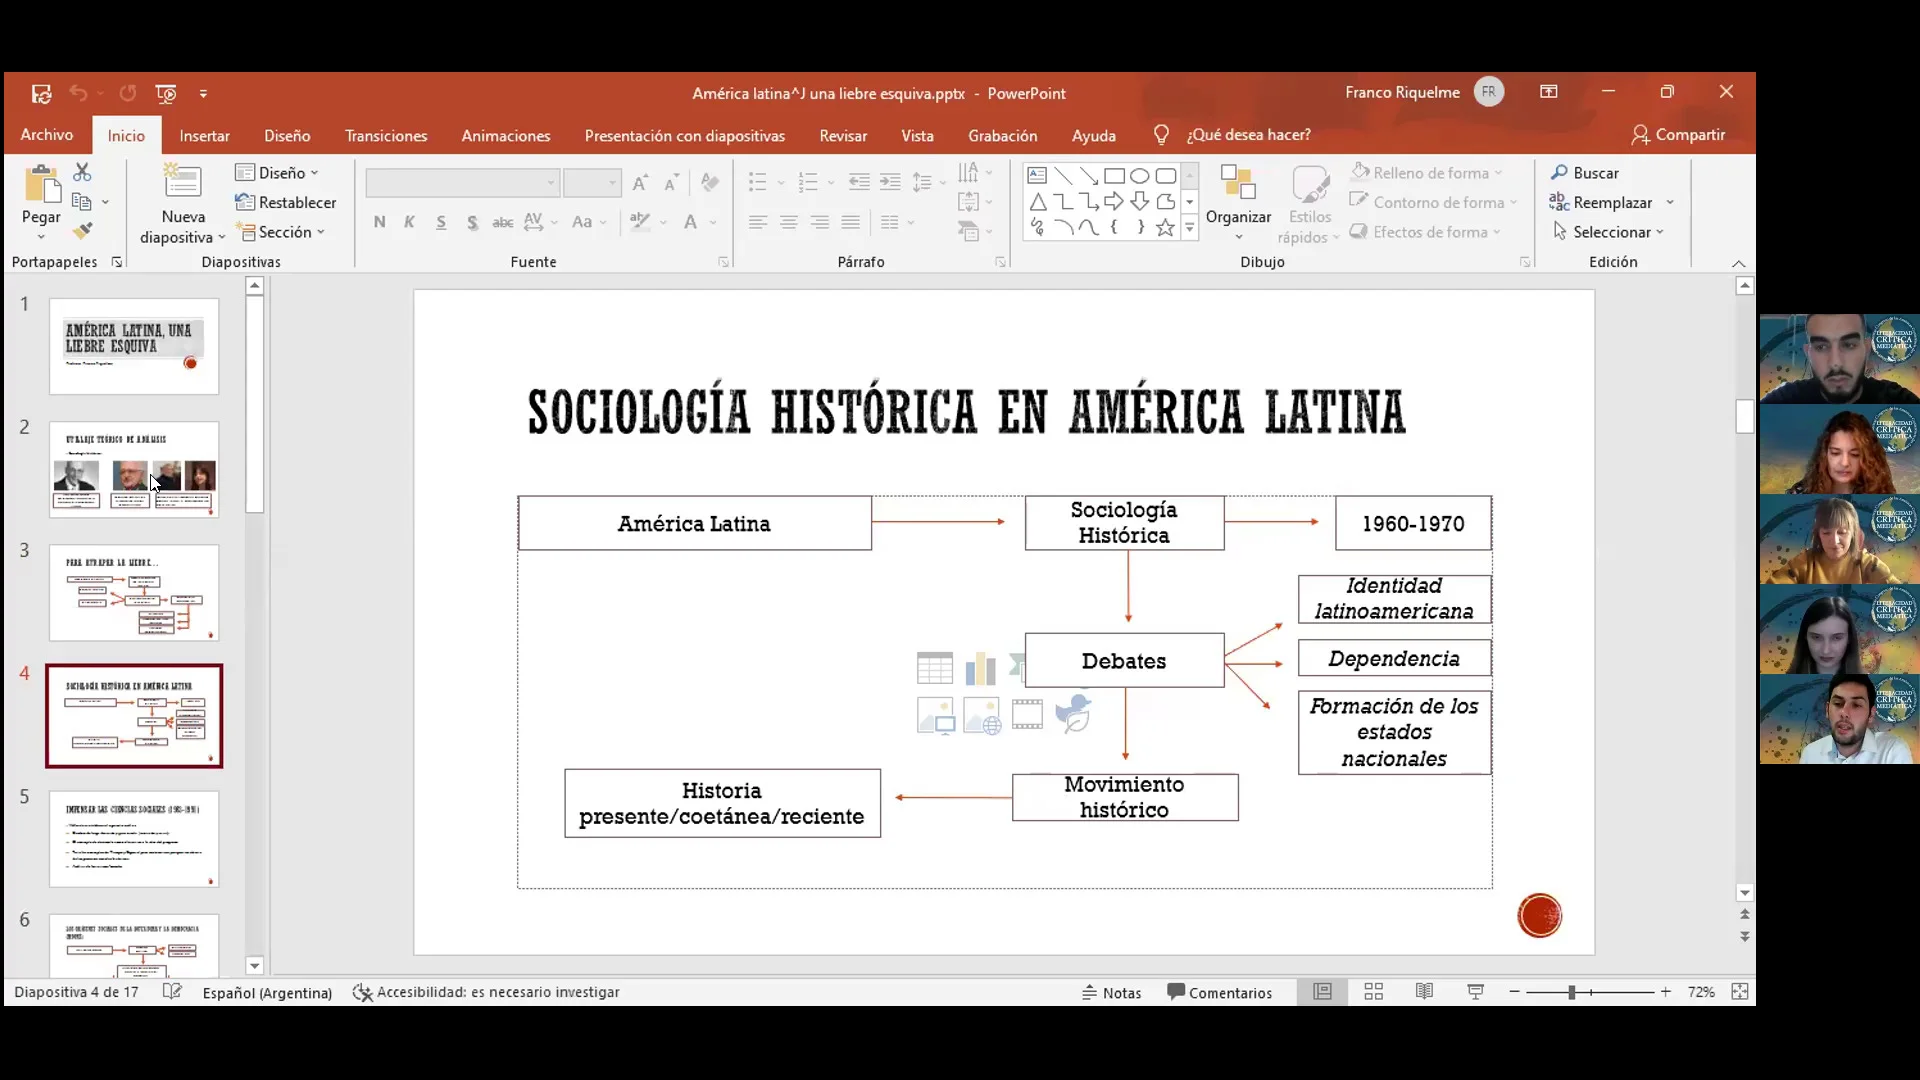Viewport: 1920px width, 1080px height.
Task: Toggle justify text alignment
Action: [851, 222]
